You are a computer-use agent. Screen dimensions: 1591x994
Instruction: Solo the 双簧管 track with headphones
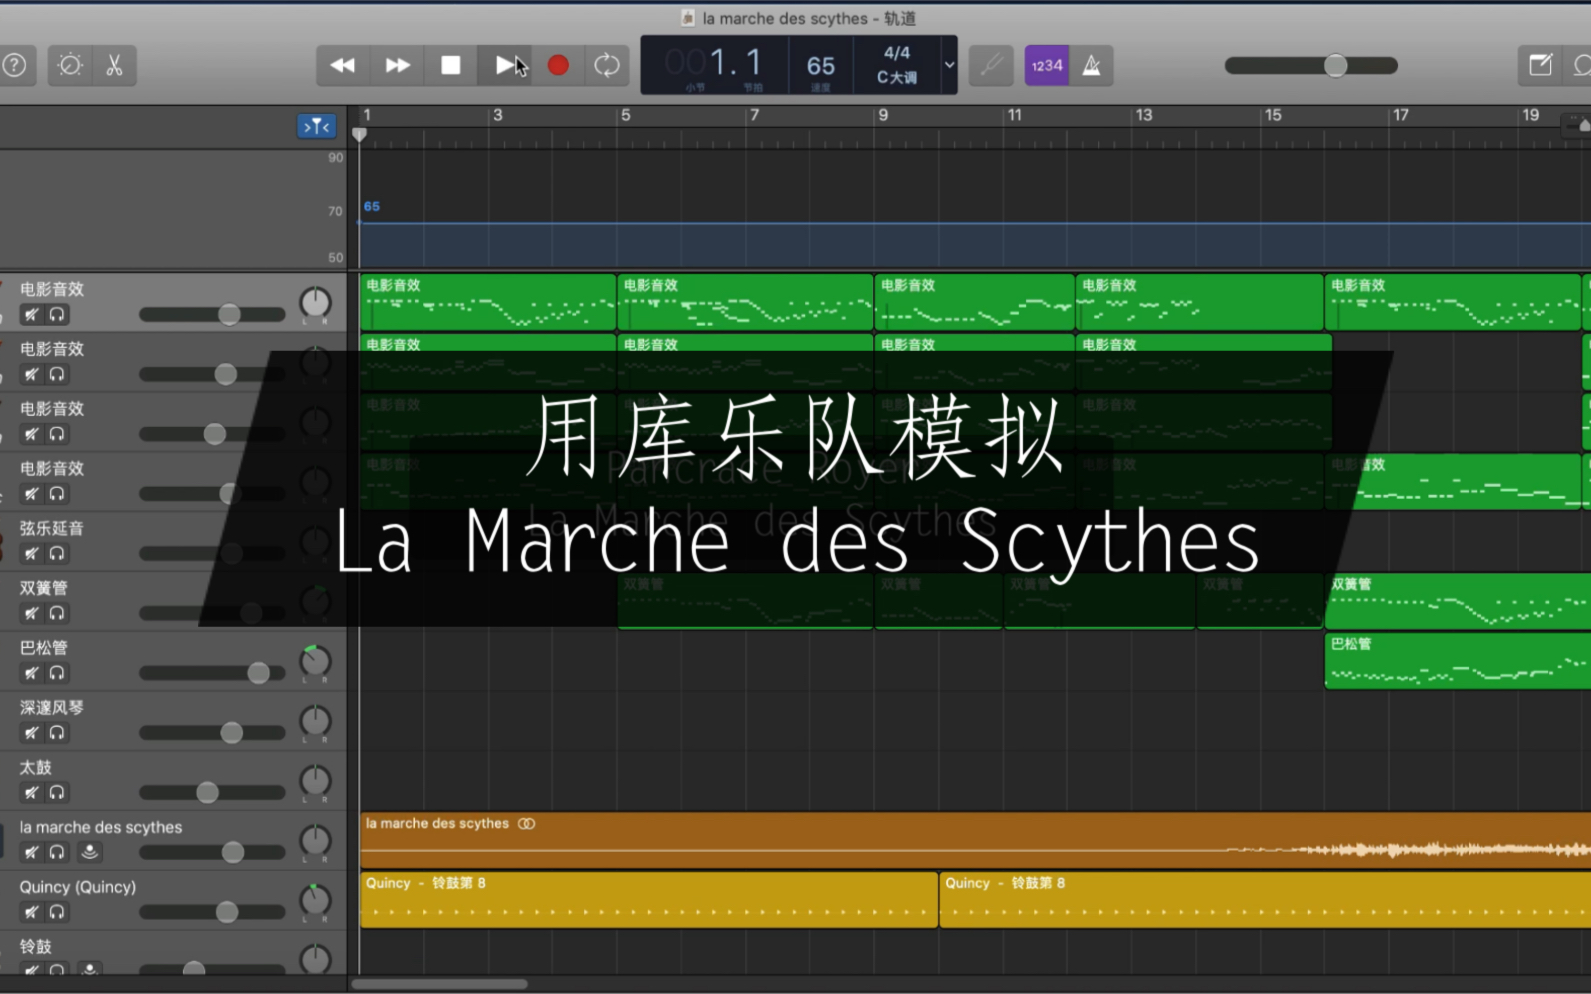pos(58,613)
